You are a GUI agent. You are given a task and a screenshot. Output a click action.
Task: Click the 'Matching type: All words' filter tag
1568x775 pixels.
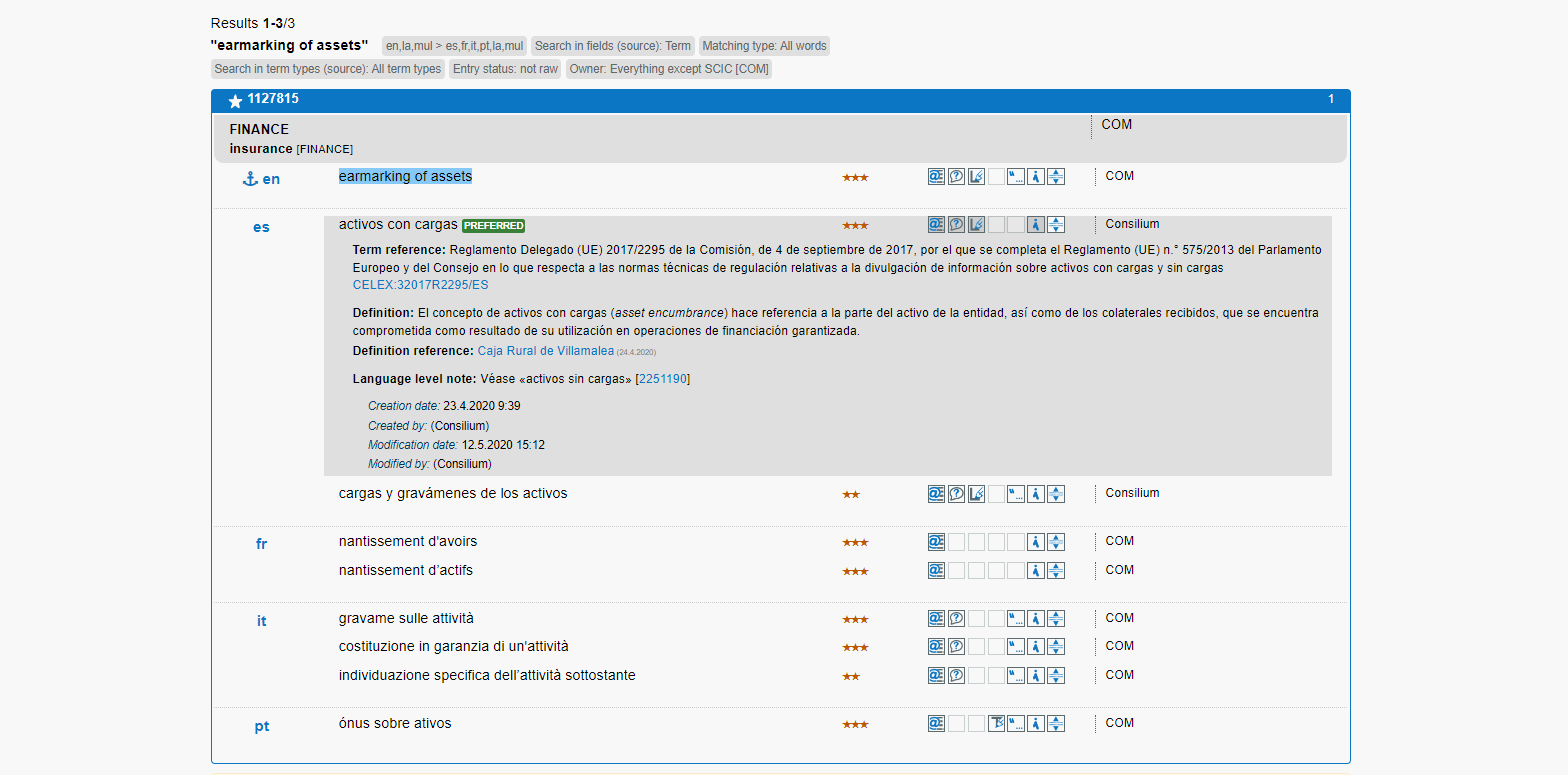(x=764, y=46)
